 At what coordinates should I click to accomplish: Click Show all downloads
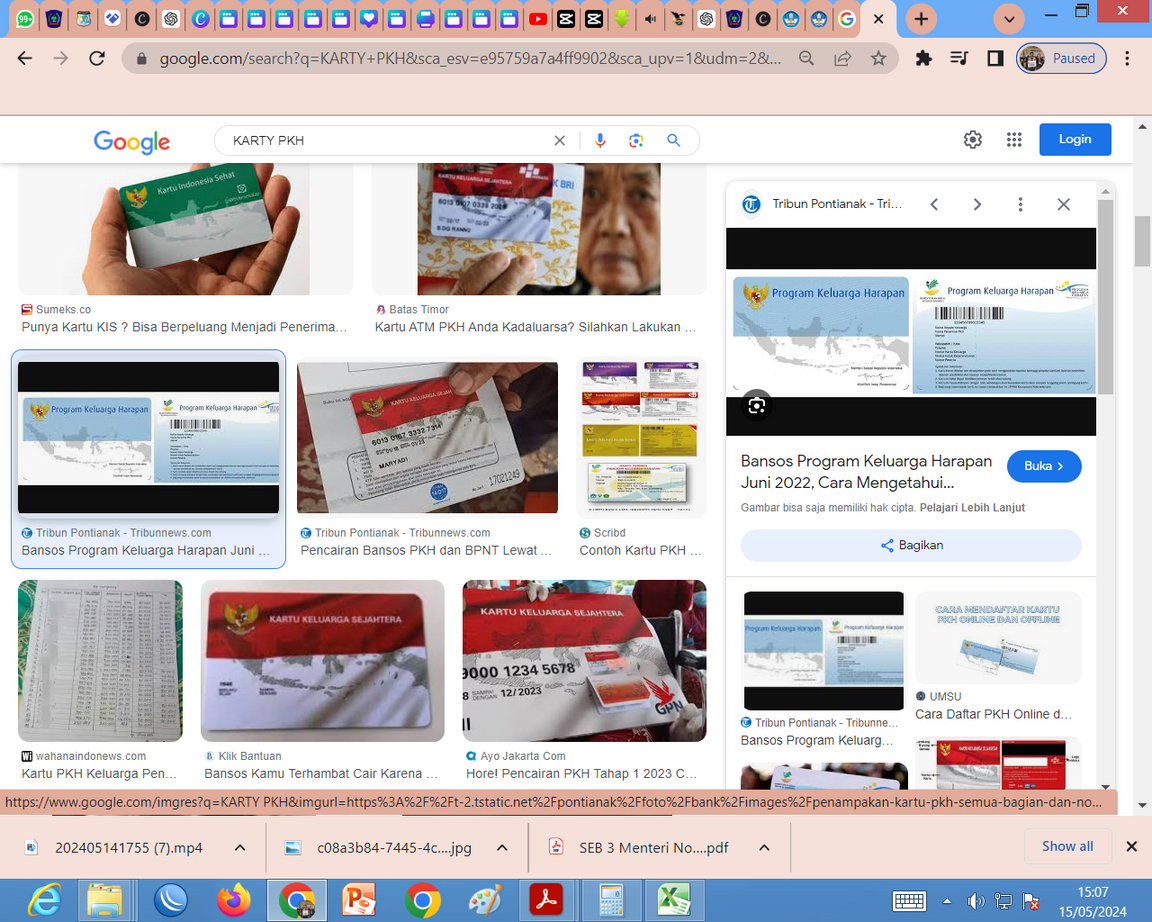pos(1068,846)
